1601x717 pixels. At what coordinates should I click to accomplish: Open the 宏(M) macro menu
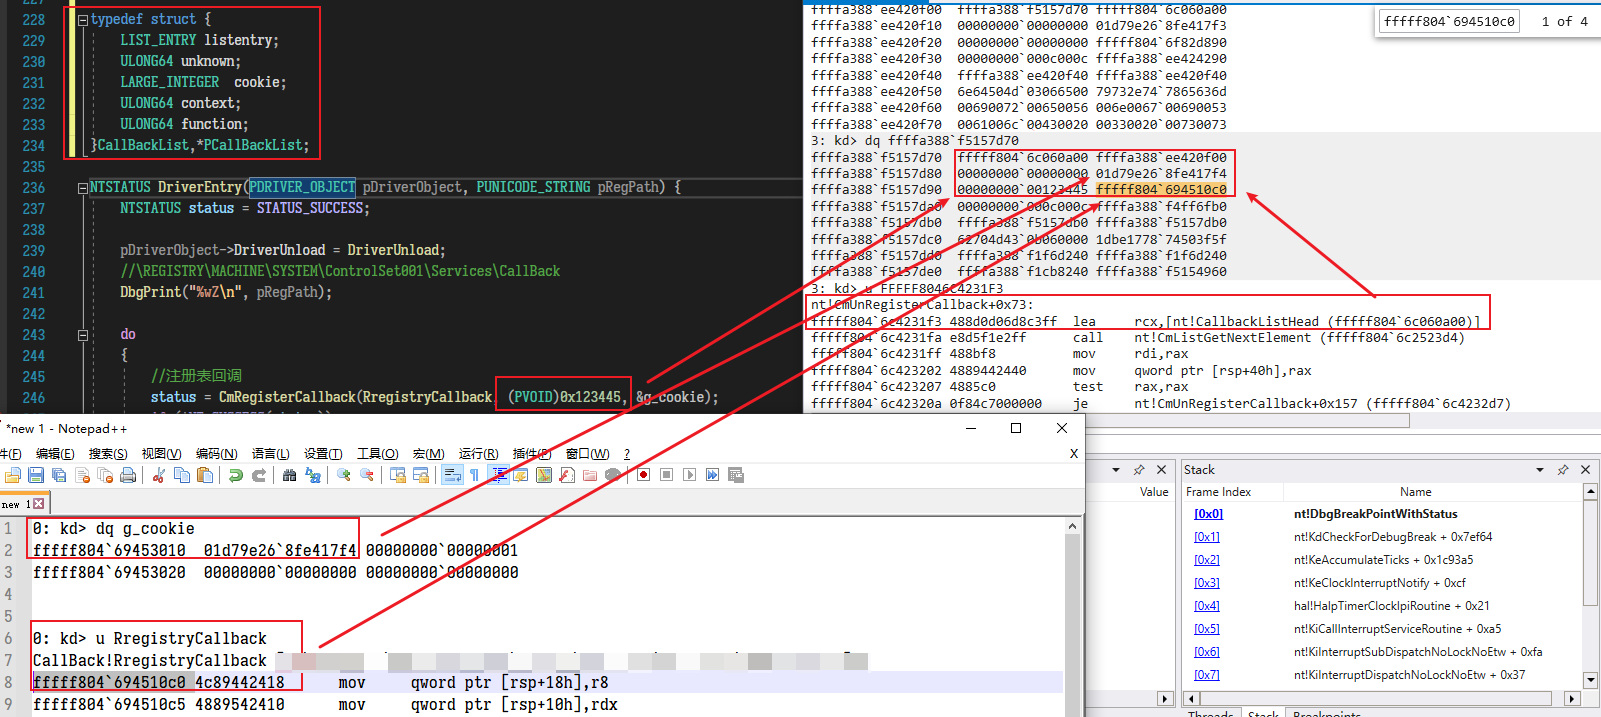pos(428,454)
